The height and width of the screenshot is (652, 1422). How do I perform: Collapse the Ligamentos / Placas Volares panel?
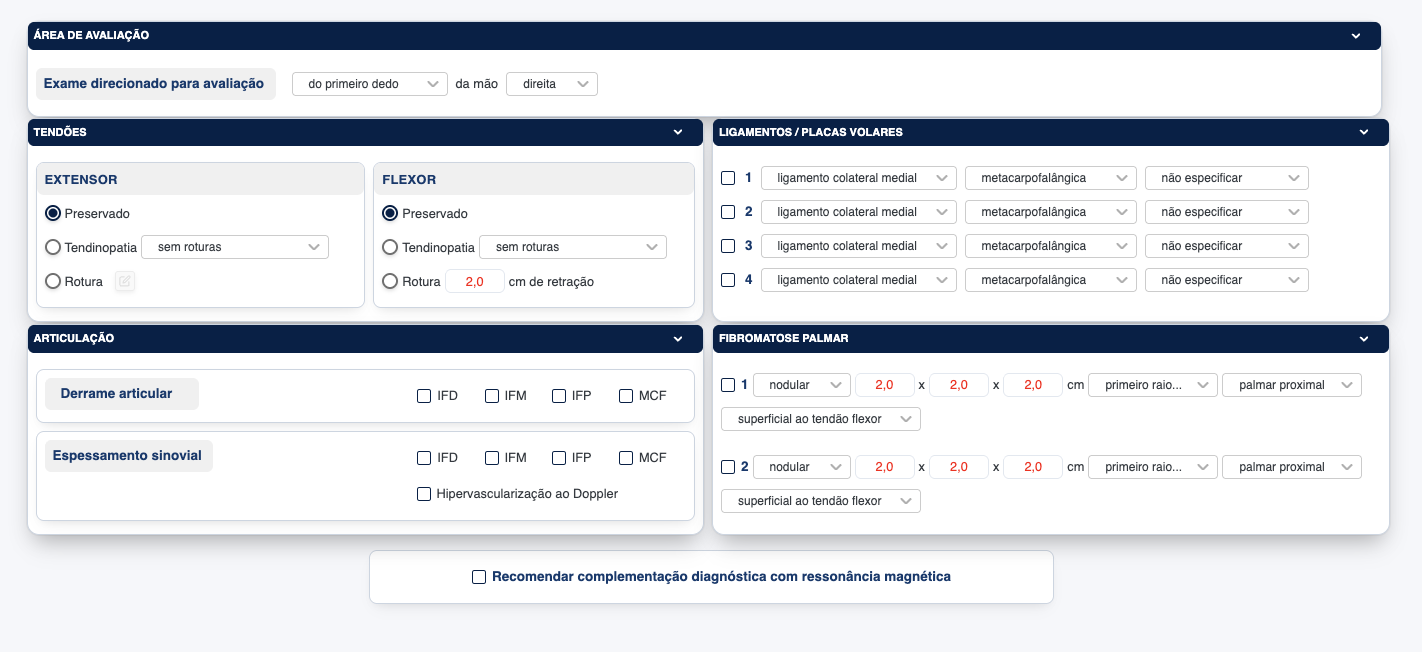[1364, 132]
